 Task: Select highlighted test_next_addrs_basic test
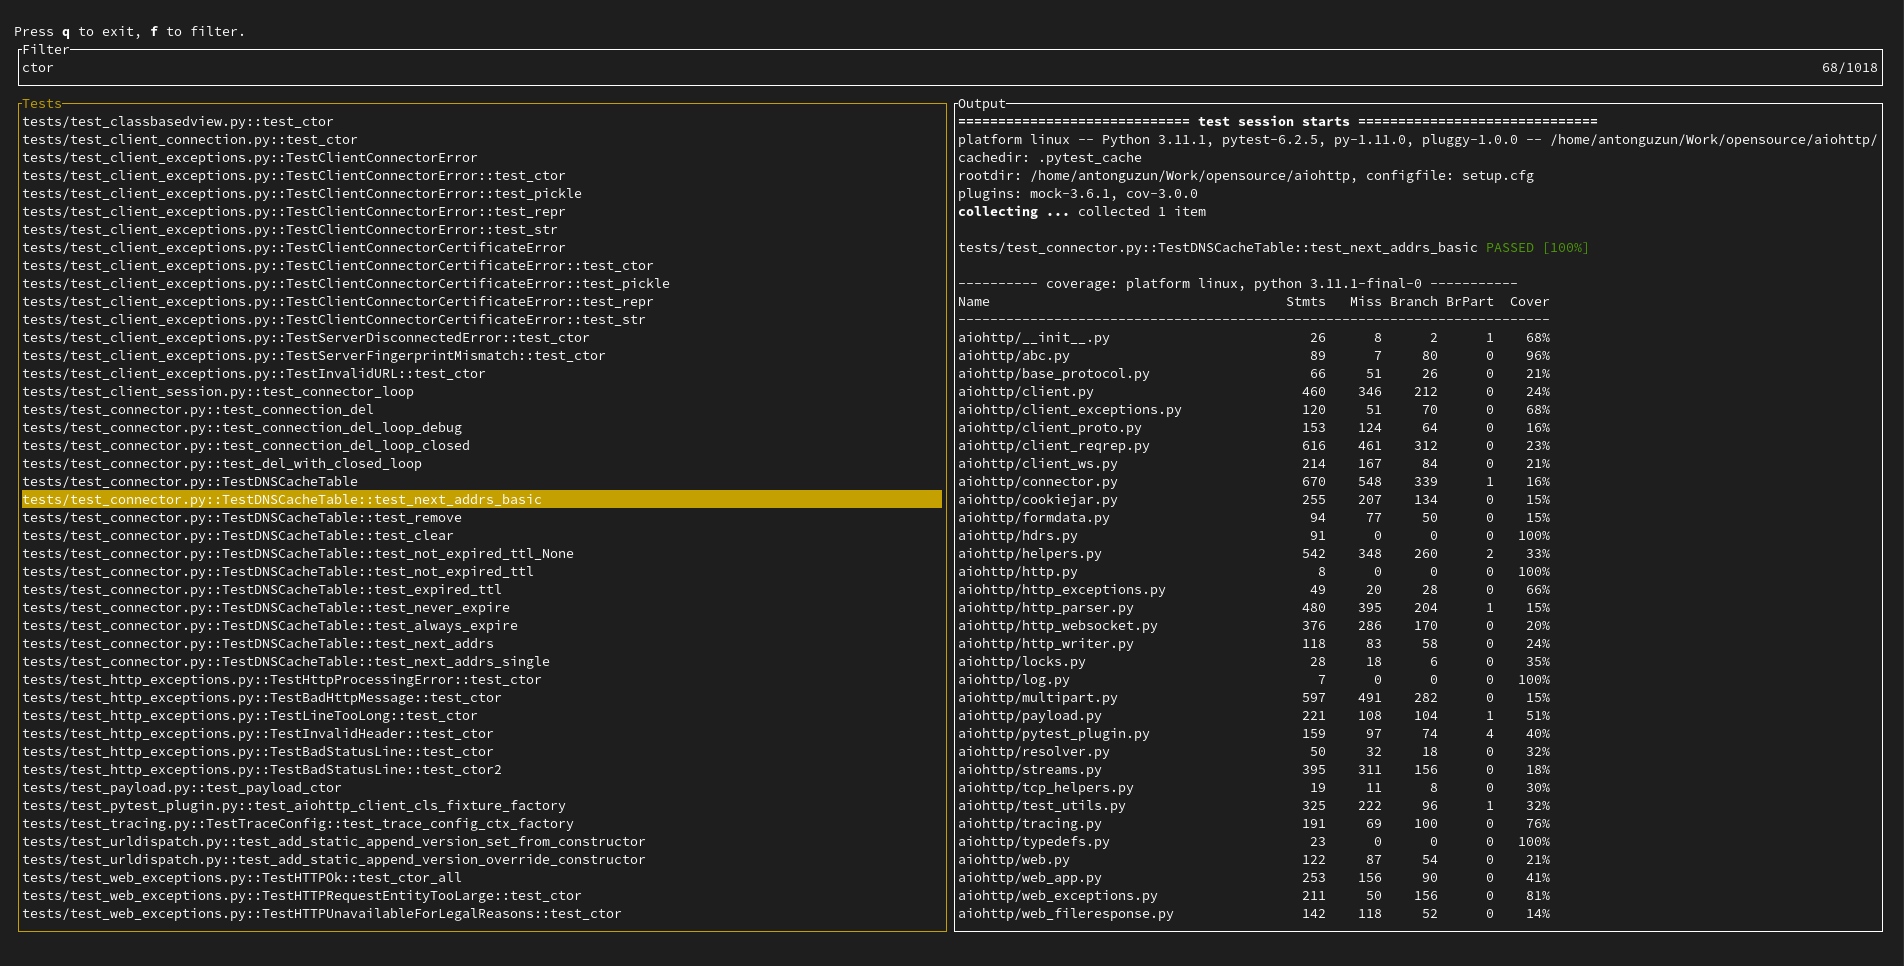pyautogui.click(x=482, y=500)
